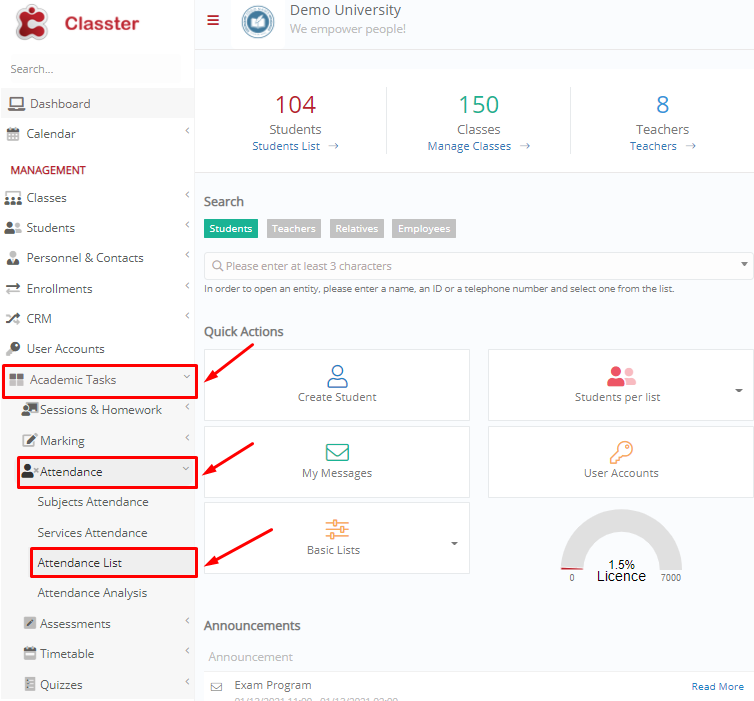The width and height of the screenshot is (754, 701).
Task: Click the Calendar sidebar icon
Action: pyautogui.click(x=13, y=134)
